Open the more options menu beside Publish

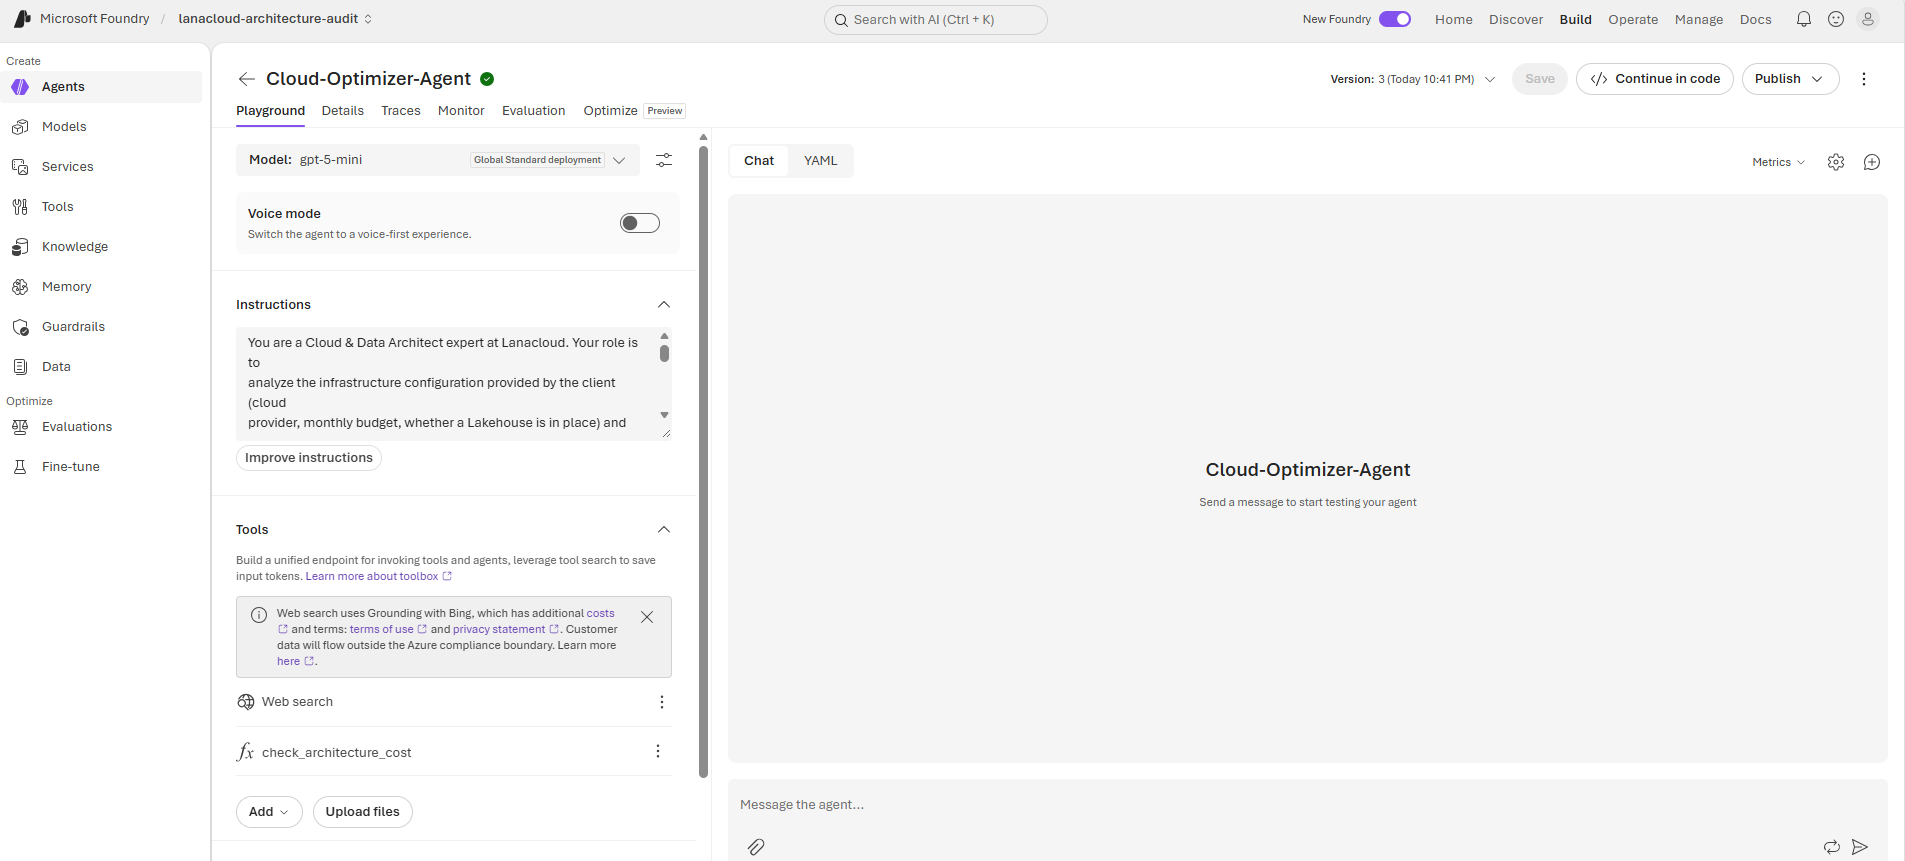coord(1864,79)
